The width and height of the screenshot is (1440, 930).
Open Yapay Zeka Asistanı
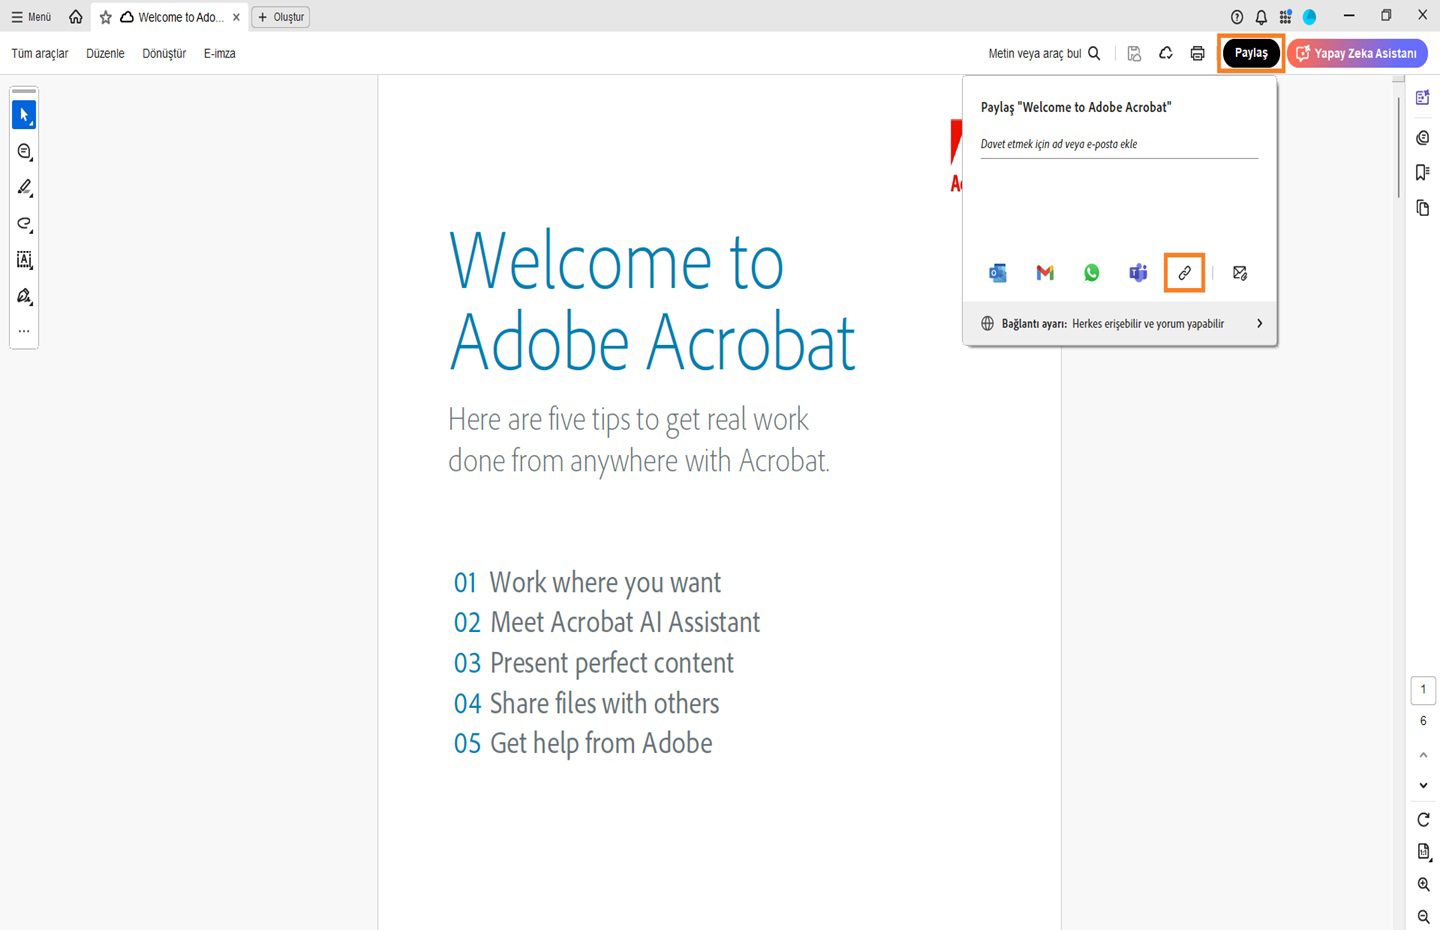tap(1357, 53)
